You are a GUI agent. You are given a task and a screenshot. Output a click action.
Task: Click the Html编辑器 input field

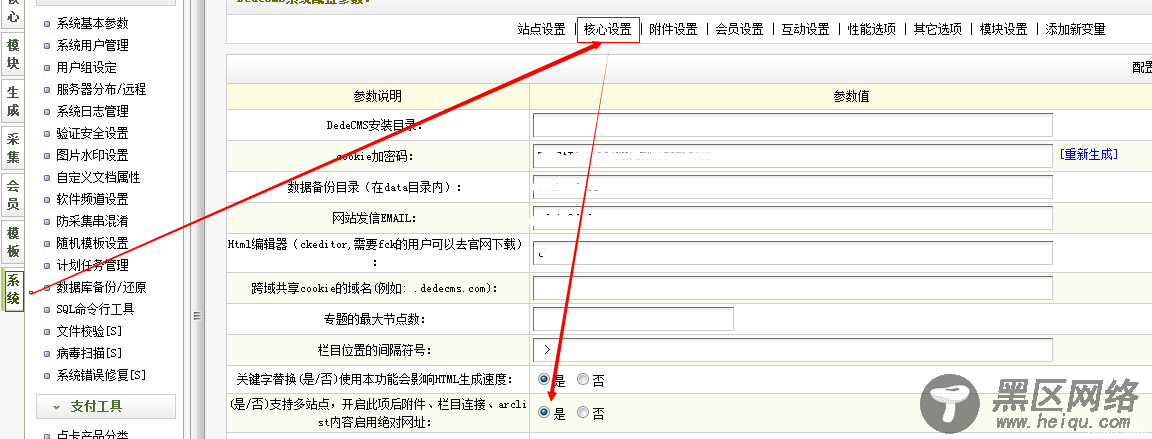pos(792,253)
